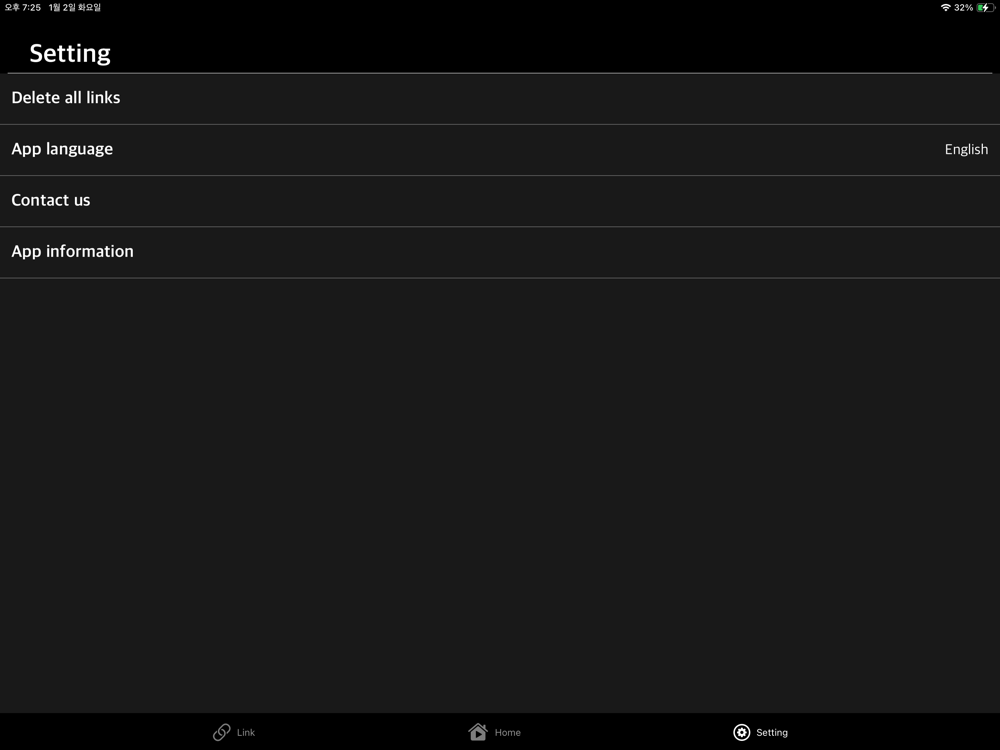This screenshot has width=1000, height=750.
Task: Switch to the Home tab label
Action: point(508,733)
